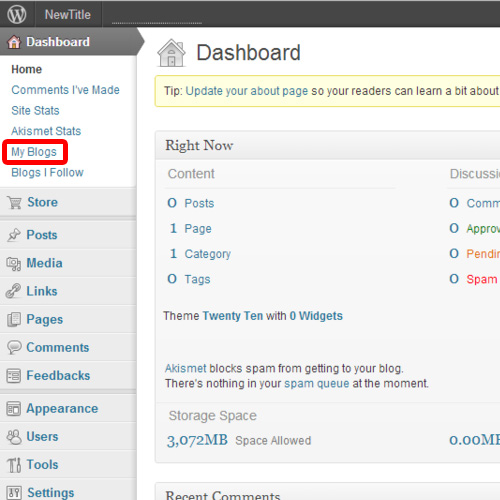Click the 'Content' column heading
This screenshot has height=500, width=500.
click(191, 174)
